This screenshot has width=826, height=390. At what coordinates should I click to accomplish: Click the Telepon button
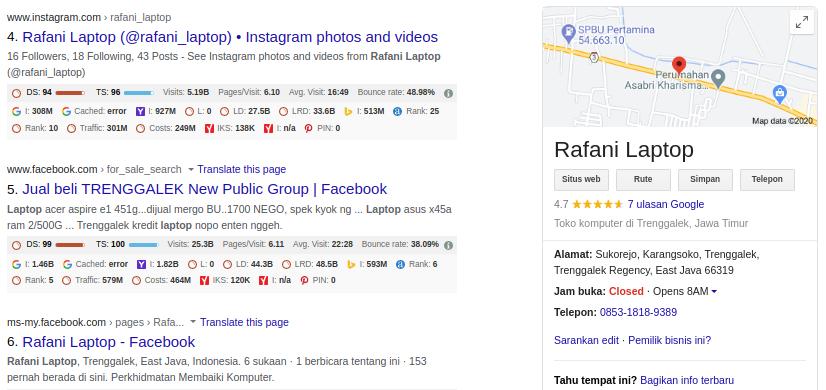tap(767, 179)
